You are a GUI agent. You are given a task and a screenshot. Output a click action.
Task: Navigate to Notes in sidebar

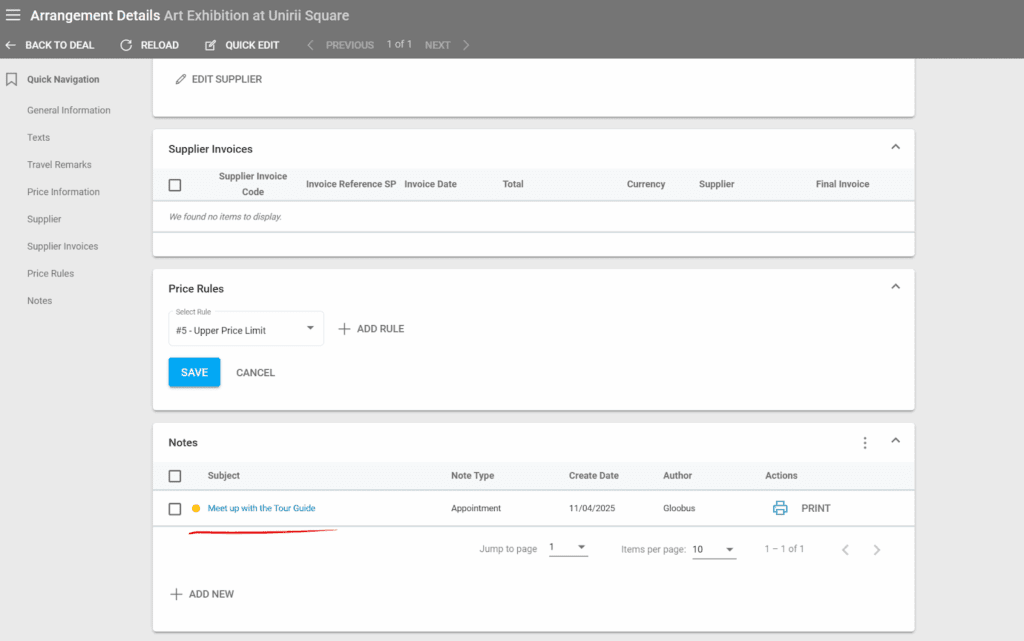(39, 301)
